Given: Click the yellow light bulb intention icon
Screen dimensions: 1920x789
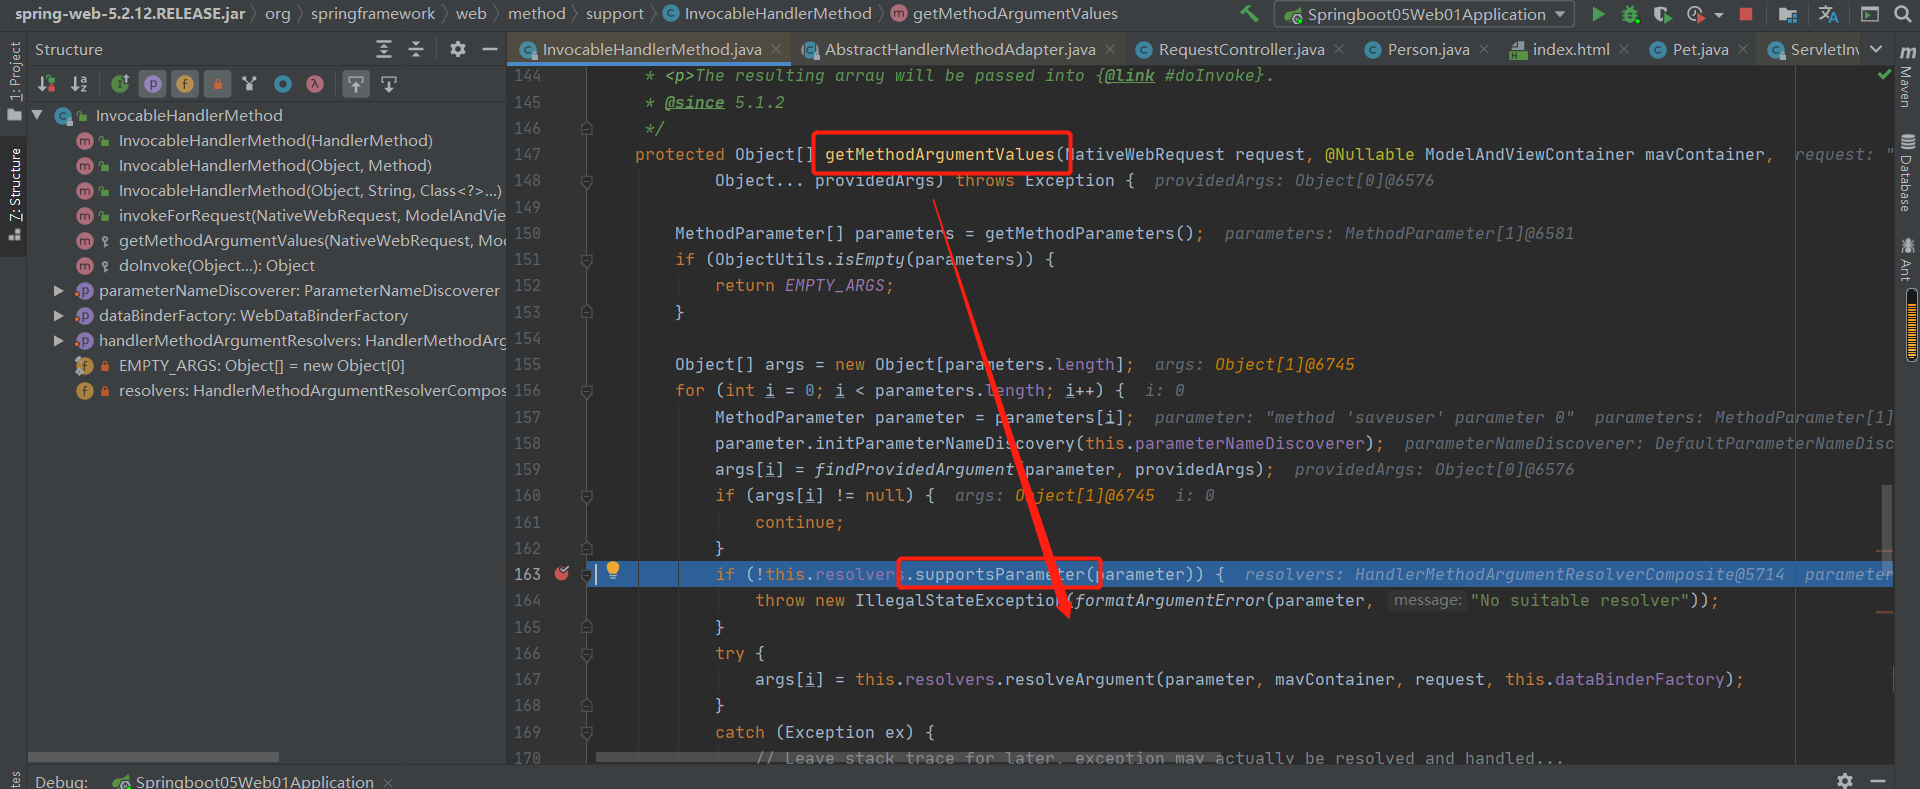Looking at the screenshot, I should 613,570.
